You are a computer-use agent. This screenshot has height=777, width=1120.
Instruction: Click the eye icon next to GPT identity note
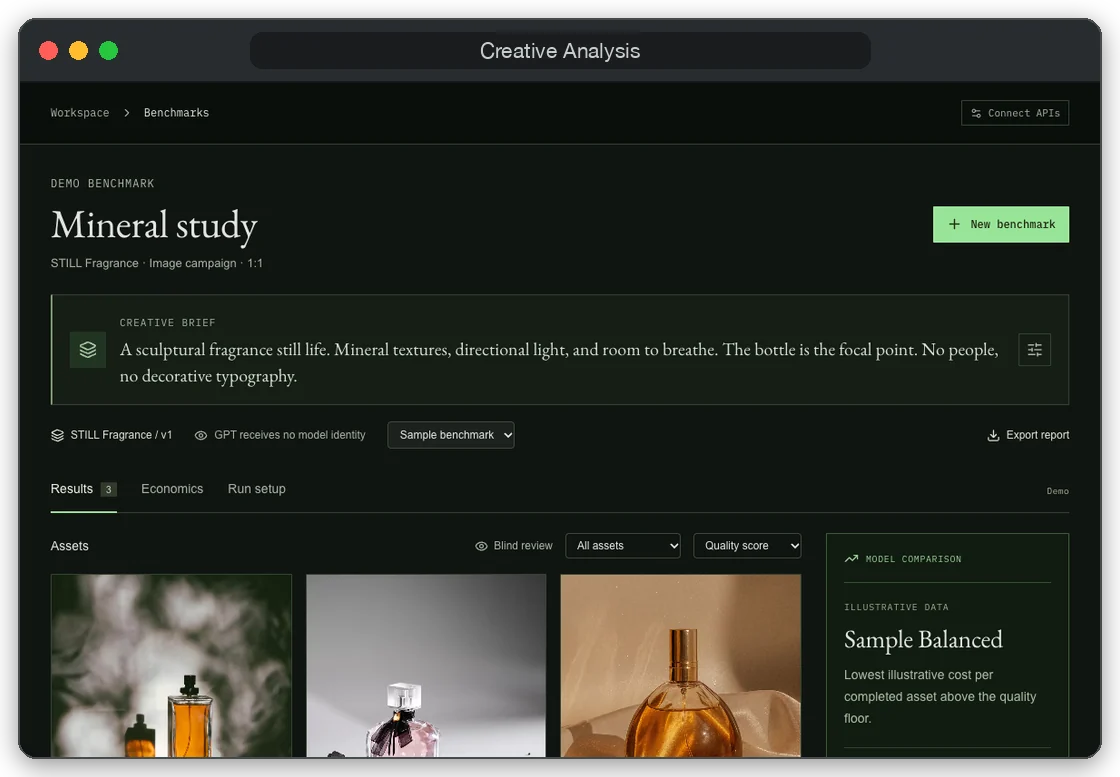click(201, 436)
